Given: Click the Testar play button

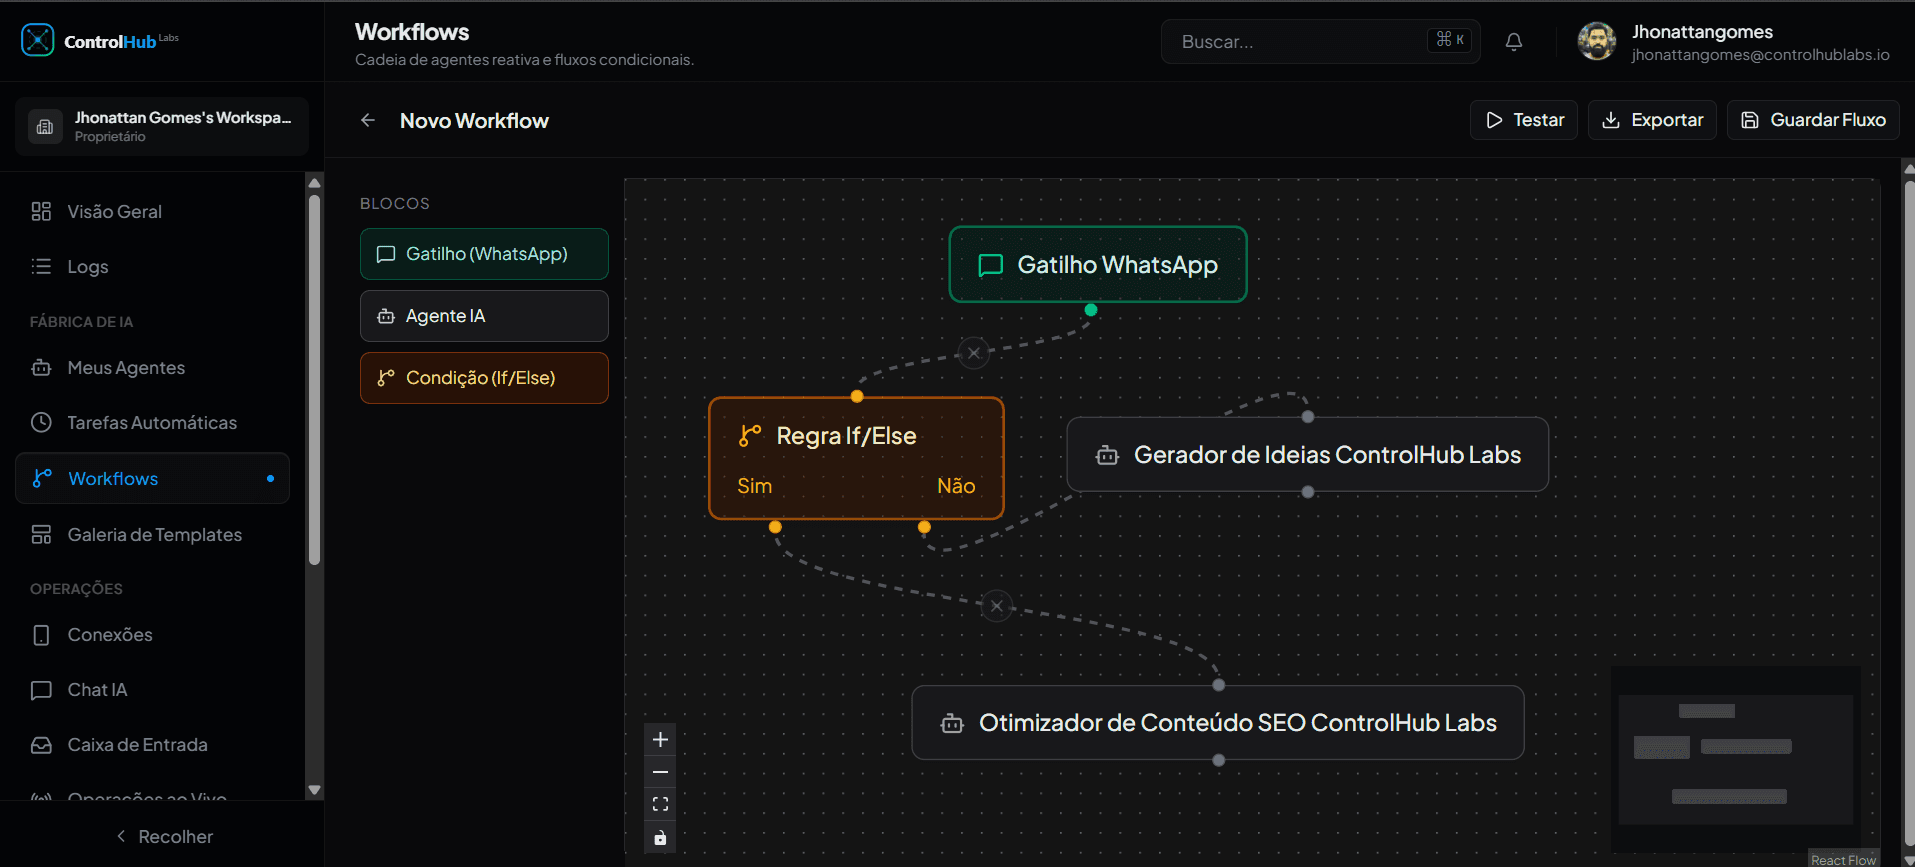Looking at the screenshot, I should click(1524, 120).
